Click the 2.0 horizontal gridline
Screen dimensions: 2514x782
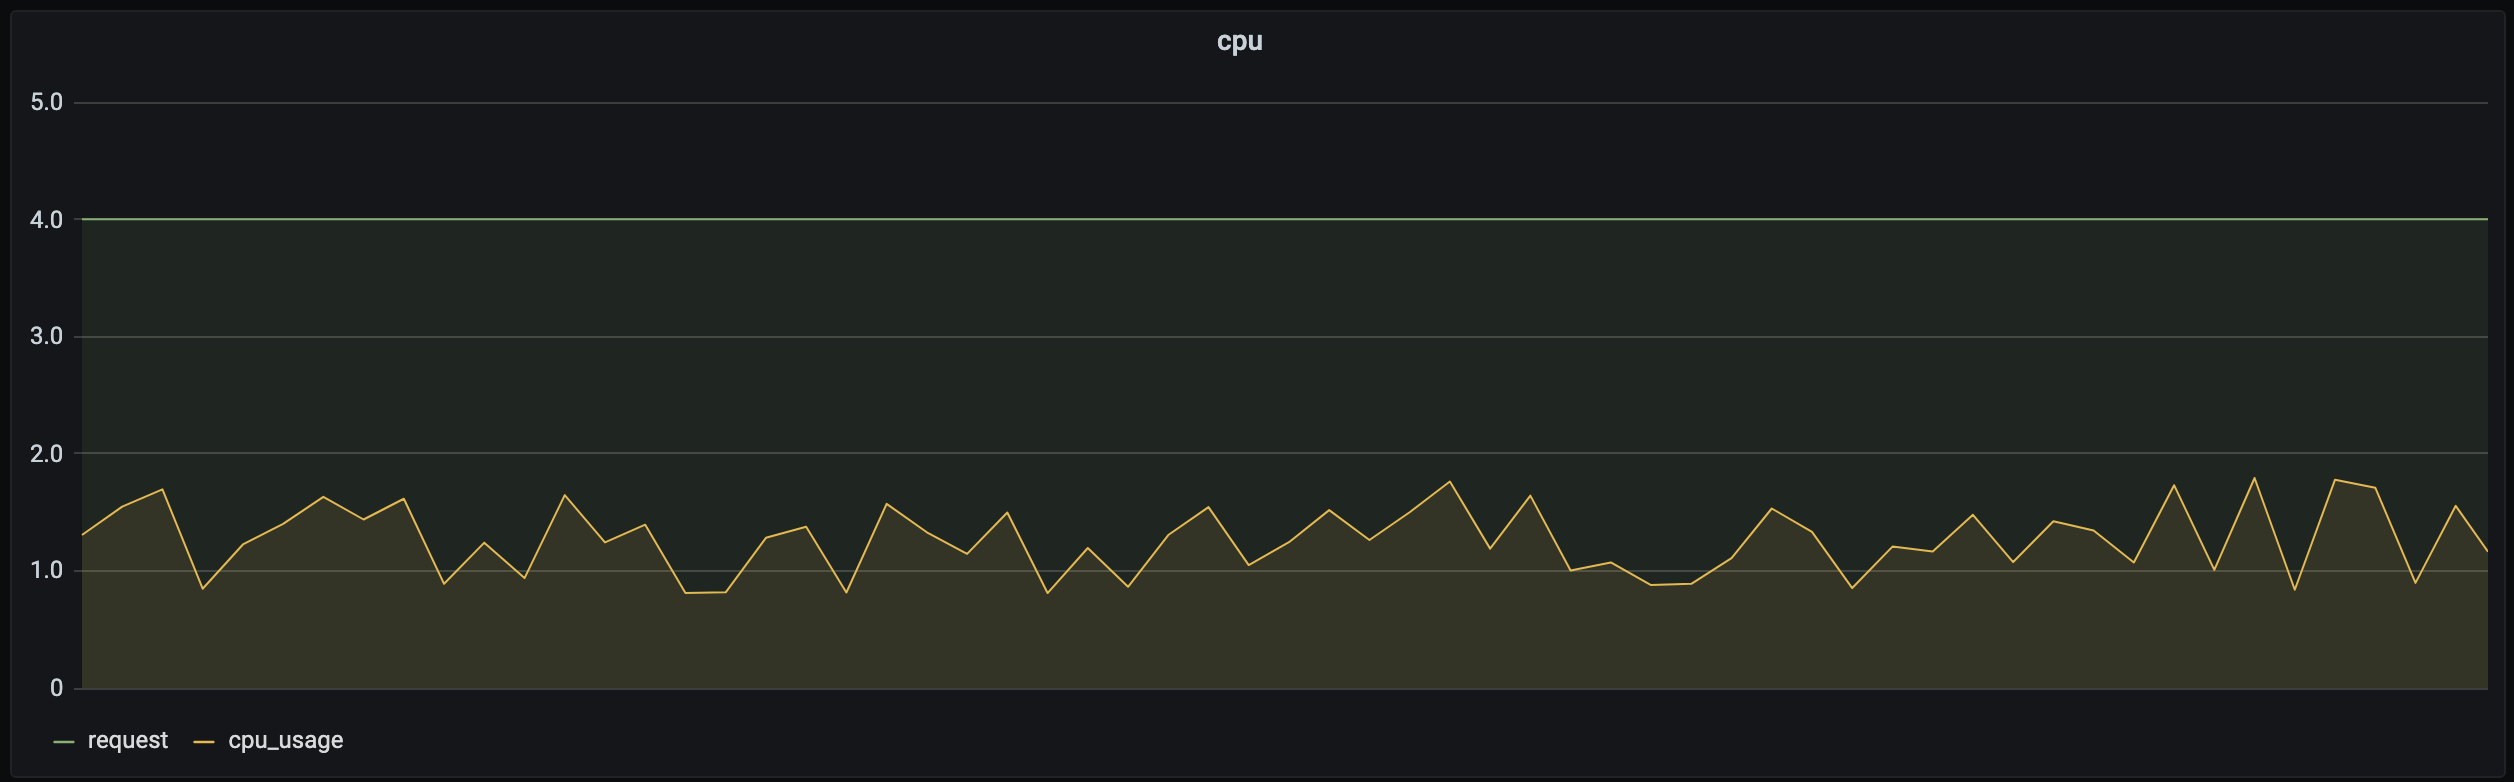click(1280, 453)
